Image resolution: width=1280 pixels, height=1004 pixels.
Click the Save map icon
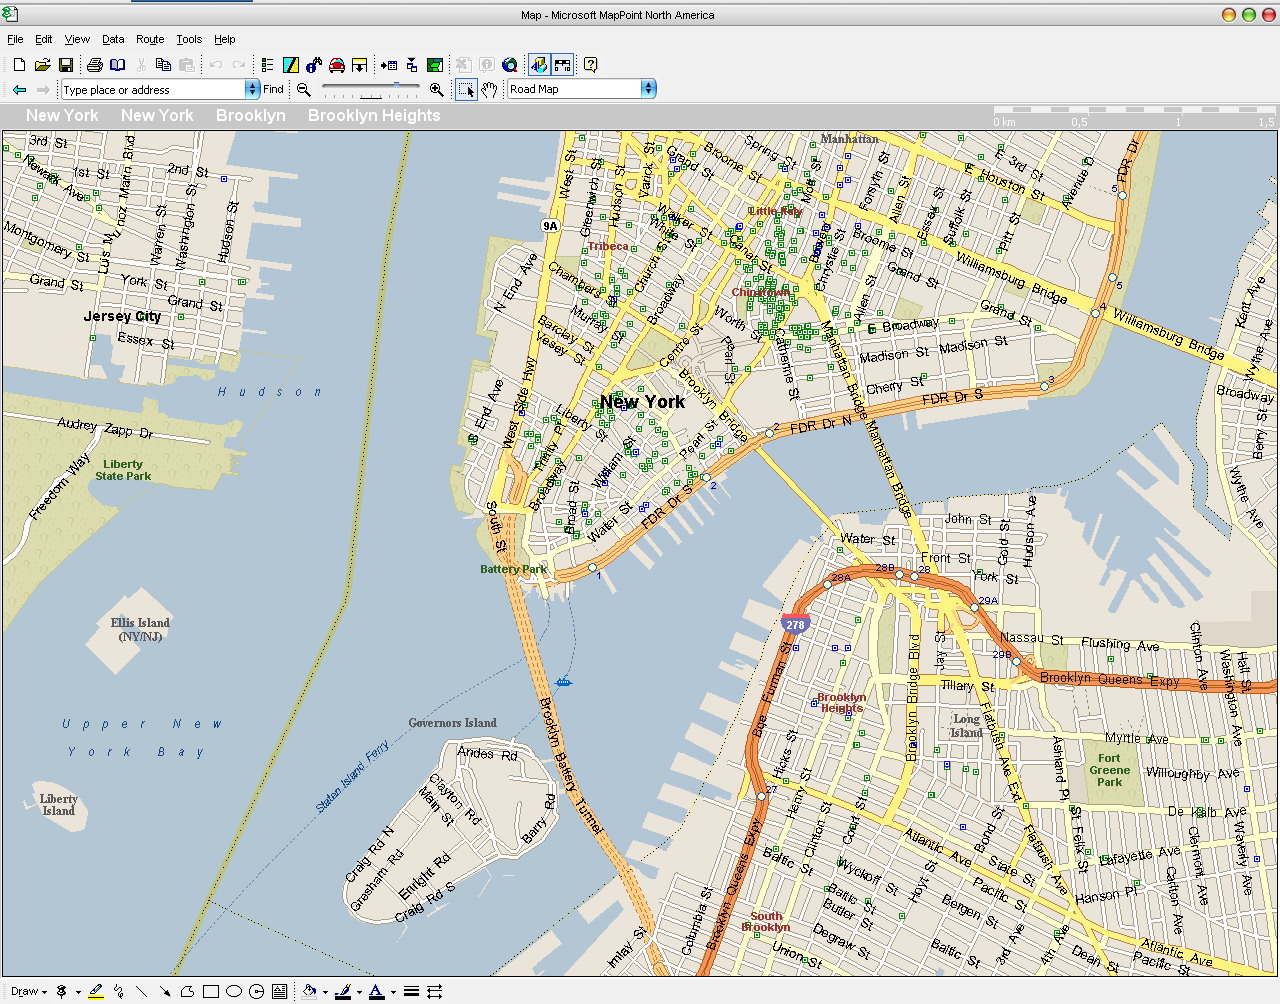[x=65, y=65]
